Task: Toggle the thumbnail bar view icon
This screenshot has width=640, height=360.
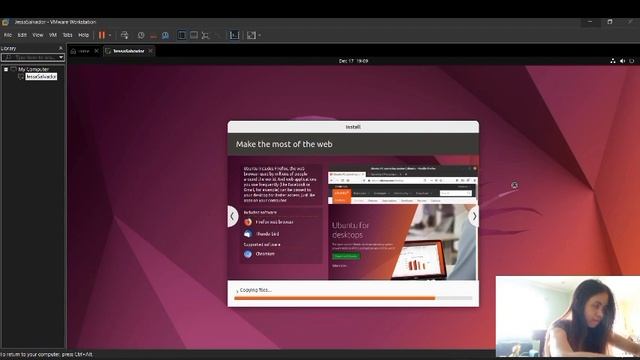Action: tap(194, 36)
